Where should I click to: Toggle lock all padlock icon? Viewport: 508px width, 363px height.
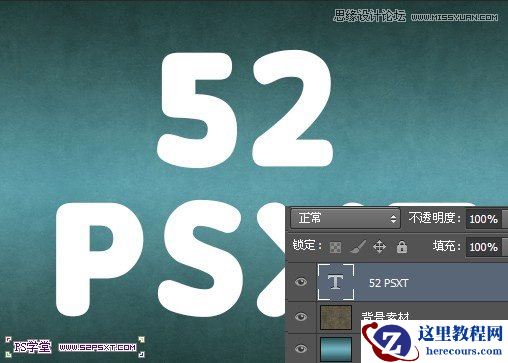tap(402, 247)
